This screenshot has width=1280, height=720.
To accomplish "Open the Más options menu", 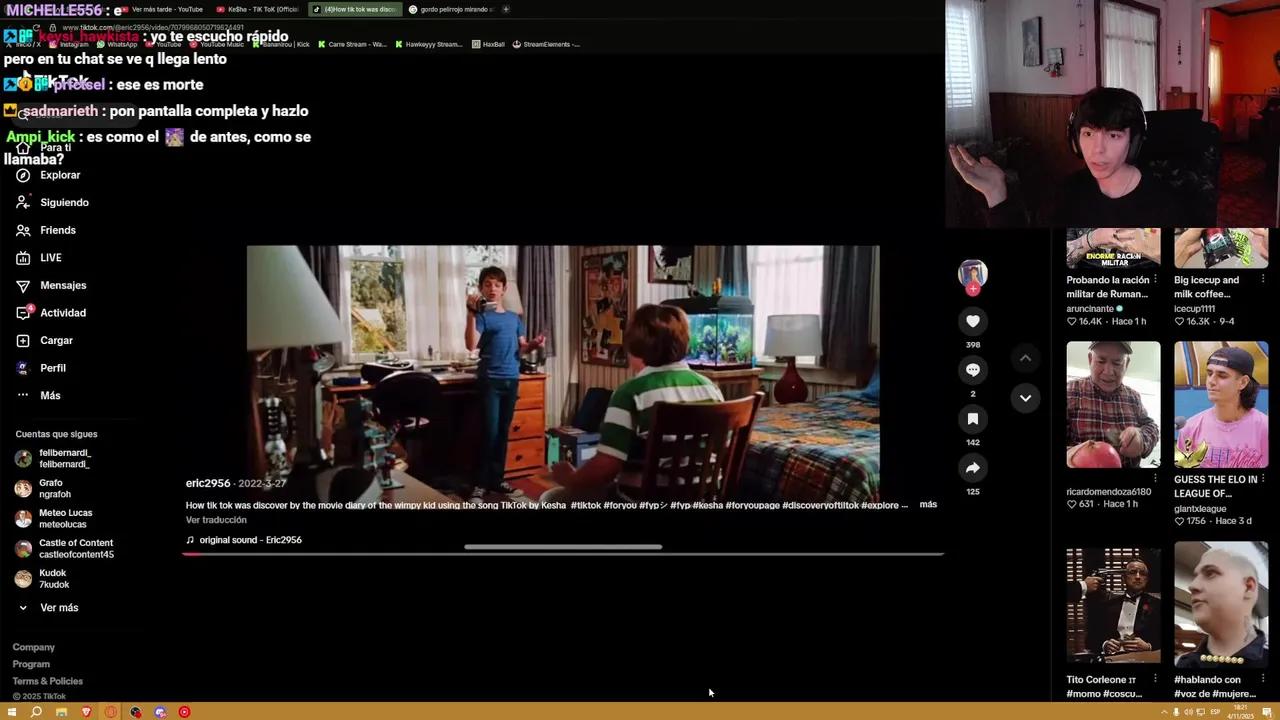I will tap(38, 395).
